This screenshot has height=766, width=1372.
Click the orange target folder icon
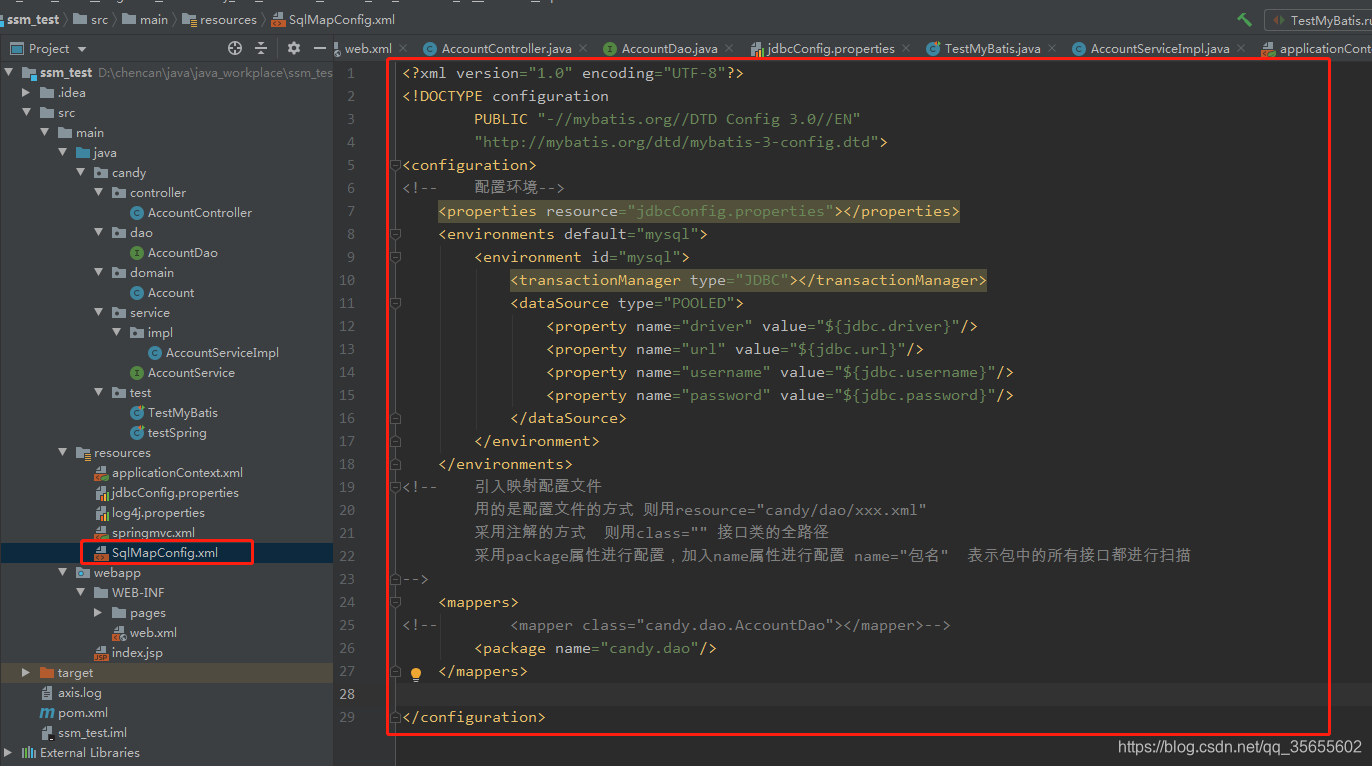click(x=47, y=673)
